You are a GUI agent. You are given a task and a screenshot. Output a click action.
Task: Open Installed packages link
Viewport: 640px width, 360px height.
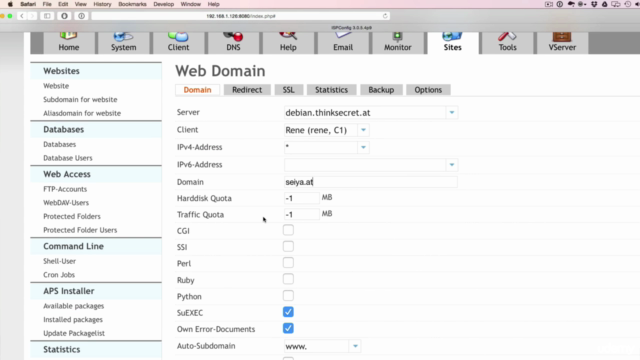73,320
